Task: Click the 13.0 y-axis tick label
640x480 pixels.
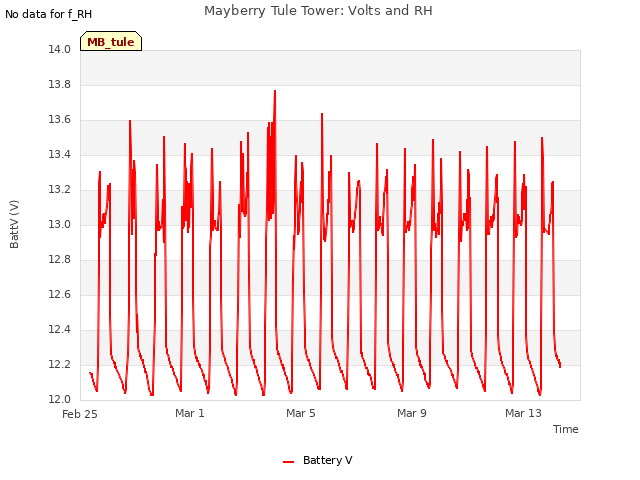Action: click(60, 224)
